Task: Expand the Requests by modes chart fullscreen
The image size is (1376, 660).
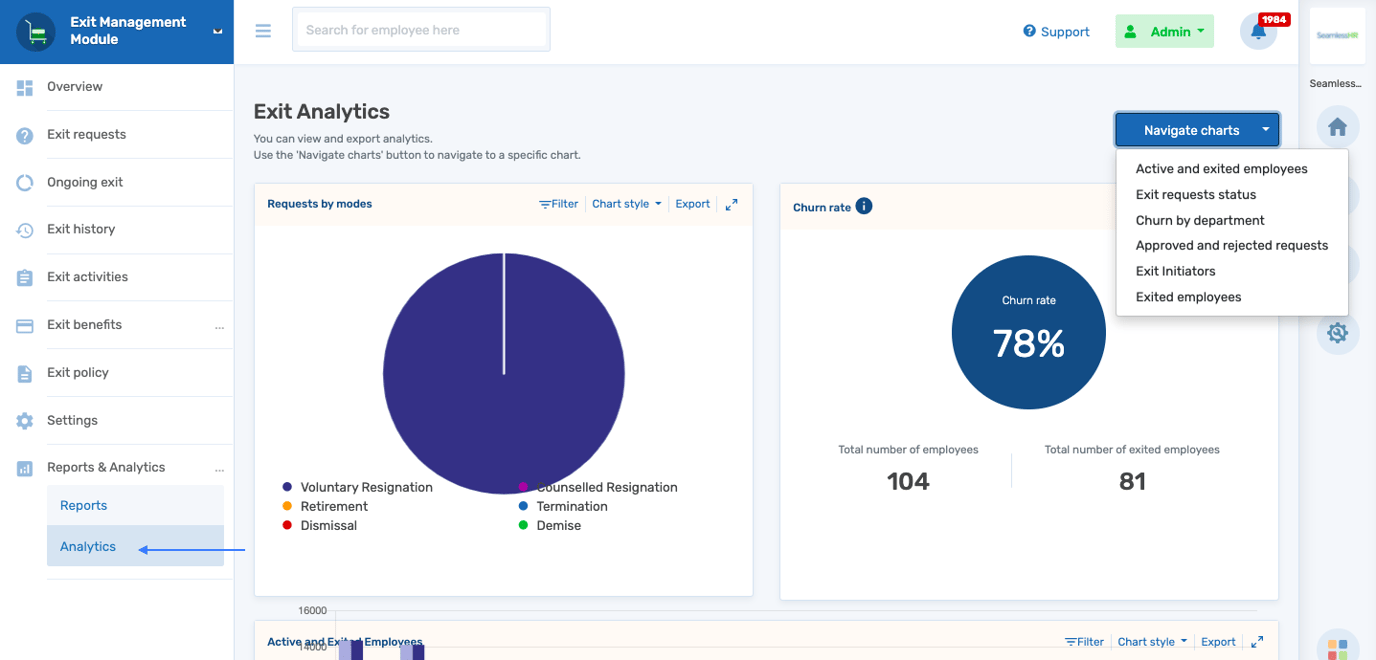Action: [731, 203]
